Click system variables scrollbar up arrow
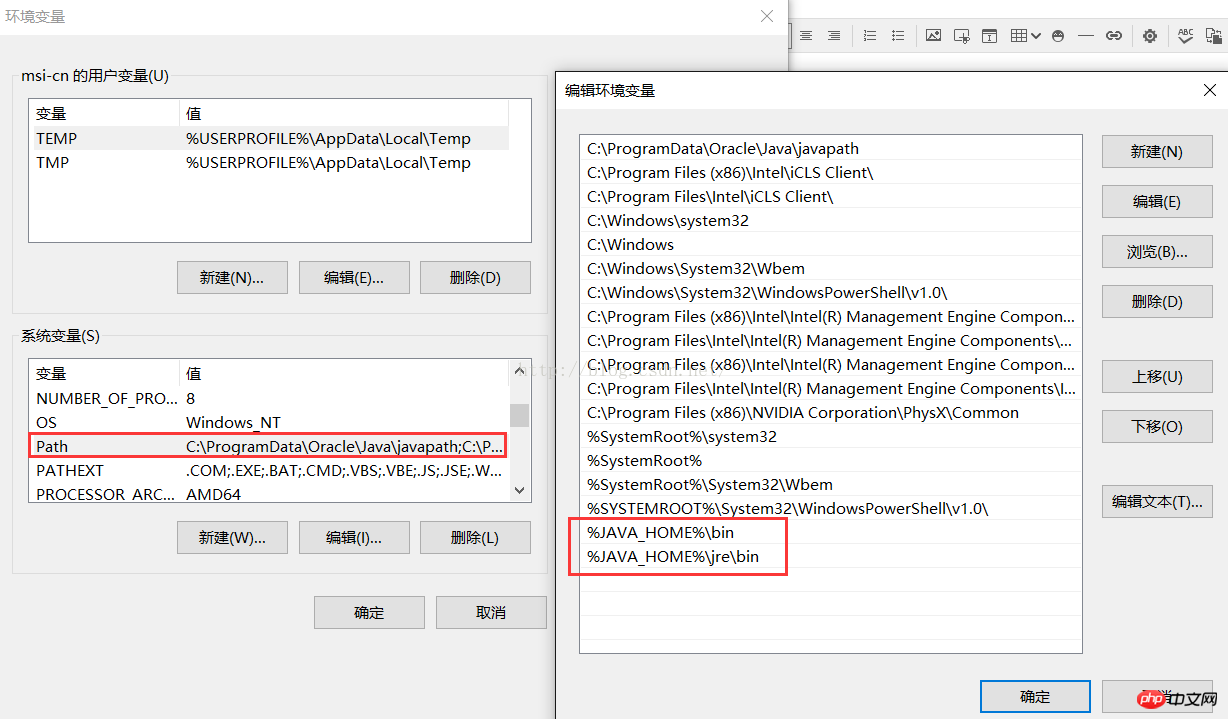 tap(519, 371)
